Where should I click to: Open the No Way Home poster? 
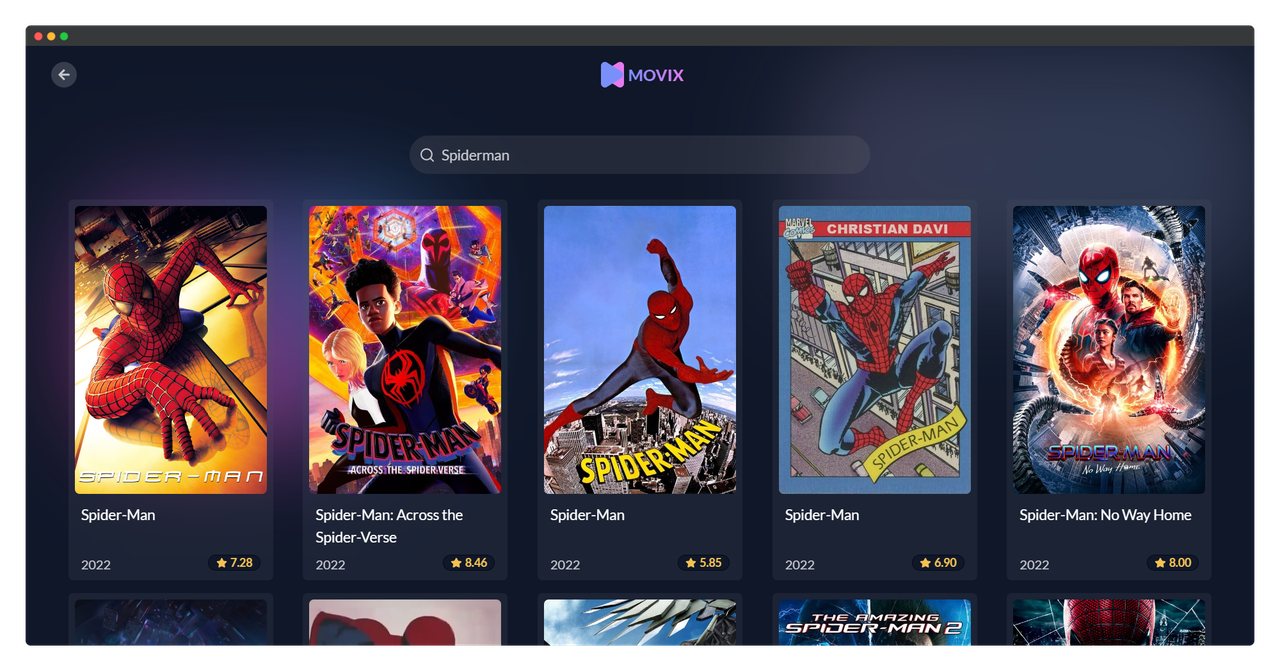(x=1109, y=350)
